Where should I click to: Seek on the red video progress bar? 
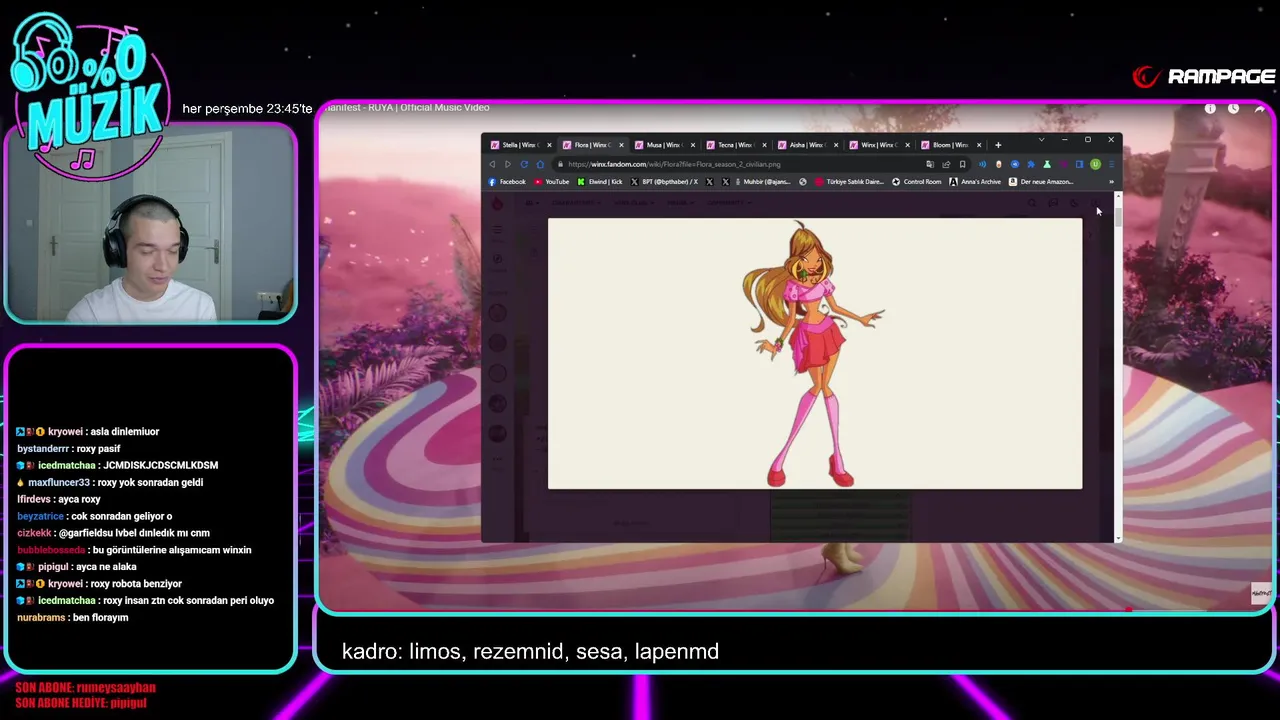pos(795,608)
